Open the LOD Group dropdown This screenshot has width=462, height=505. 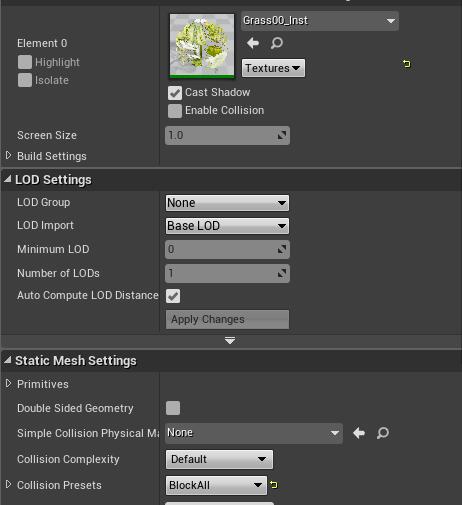coord(227,203)
